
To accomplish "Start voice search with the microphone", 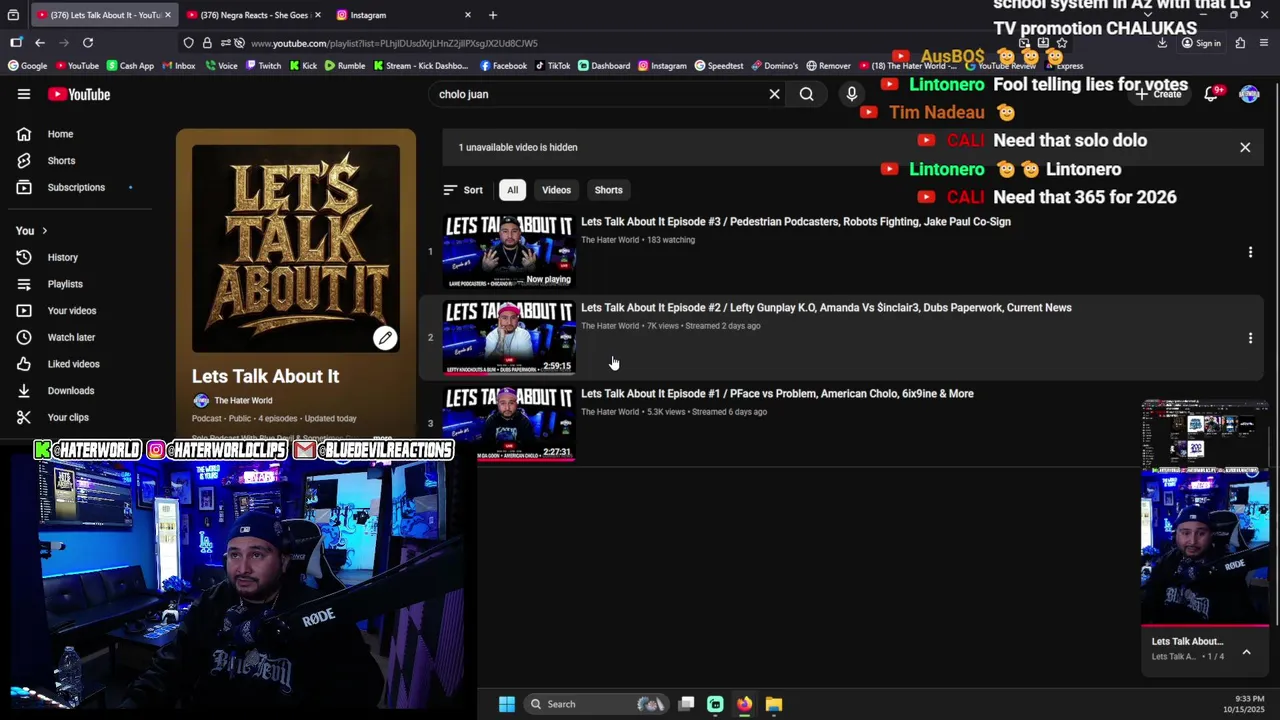I will [x=851, y=94].
